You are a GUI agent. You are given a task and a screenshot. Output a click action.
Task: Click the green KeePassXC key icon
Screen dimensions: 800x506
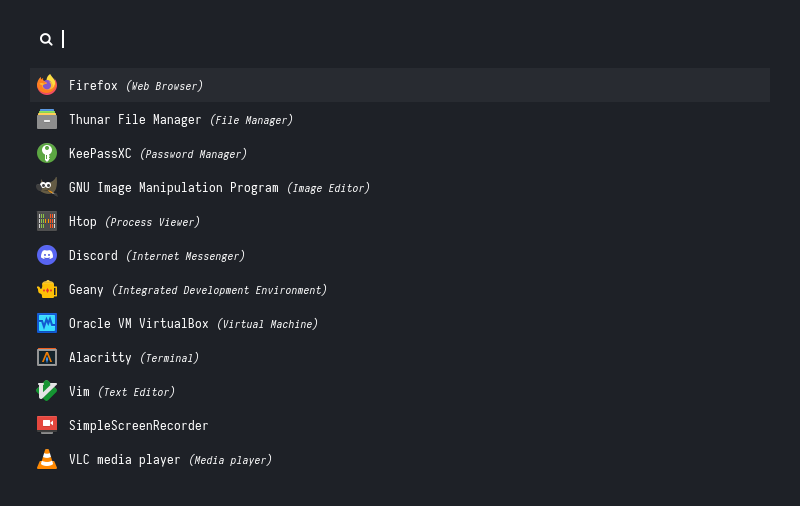[x=47, y=153]
